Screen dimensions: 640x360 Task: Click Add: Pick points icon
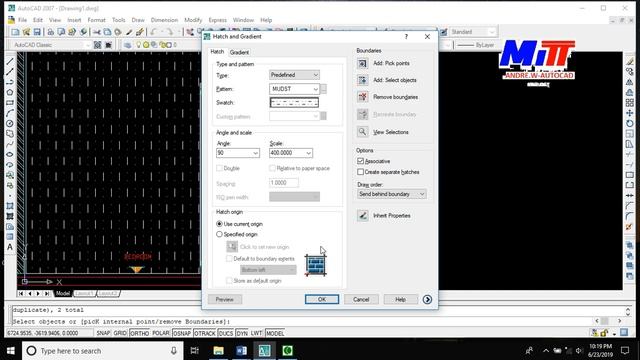(362, 63)
